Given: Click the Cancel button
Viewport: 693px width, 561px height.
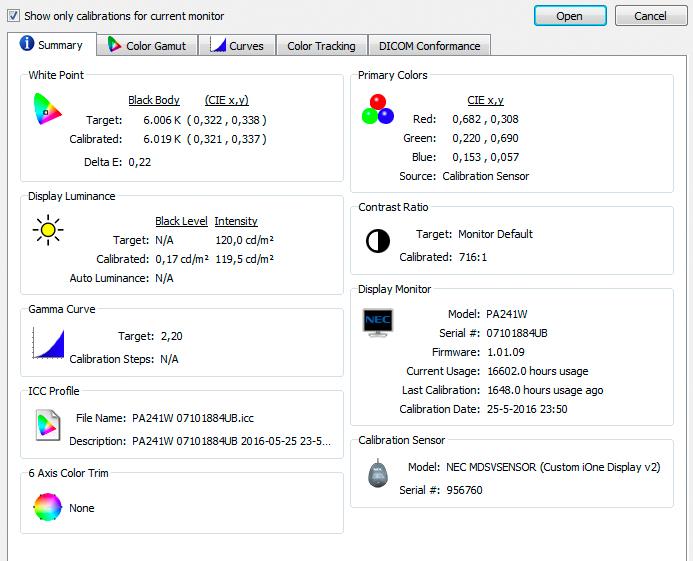Looking at the screenshot, I should point(651,16).
